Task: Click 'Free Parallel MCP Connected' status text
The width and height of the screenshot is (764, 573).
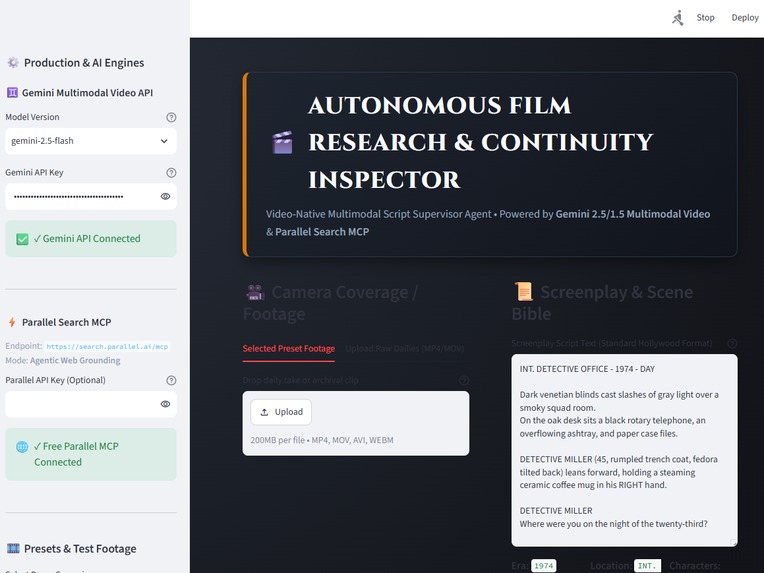Action: pos(76,454)
